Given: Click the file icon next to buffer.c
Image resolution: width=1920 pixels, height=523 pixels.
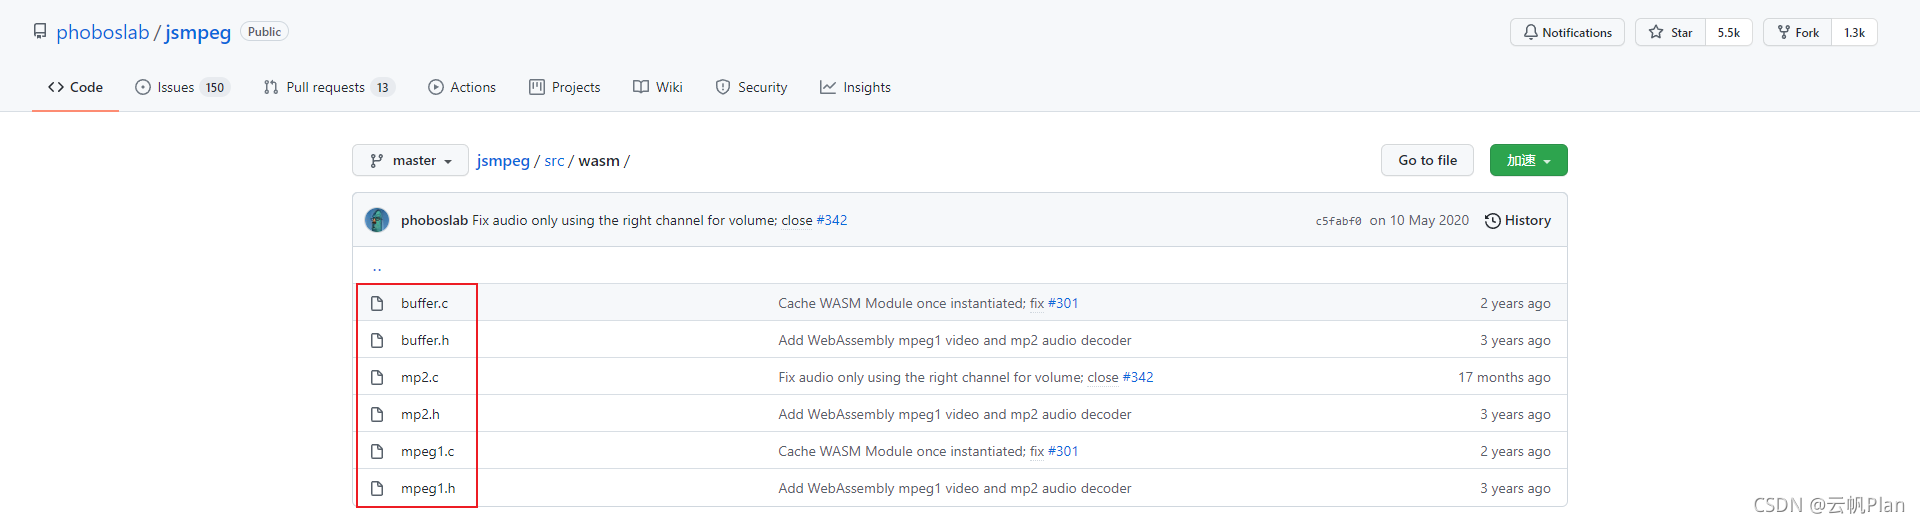Looking at the screenshot, I should point(377,303).
